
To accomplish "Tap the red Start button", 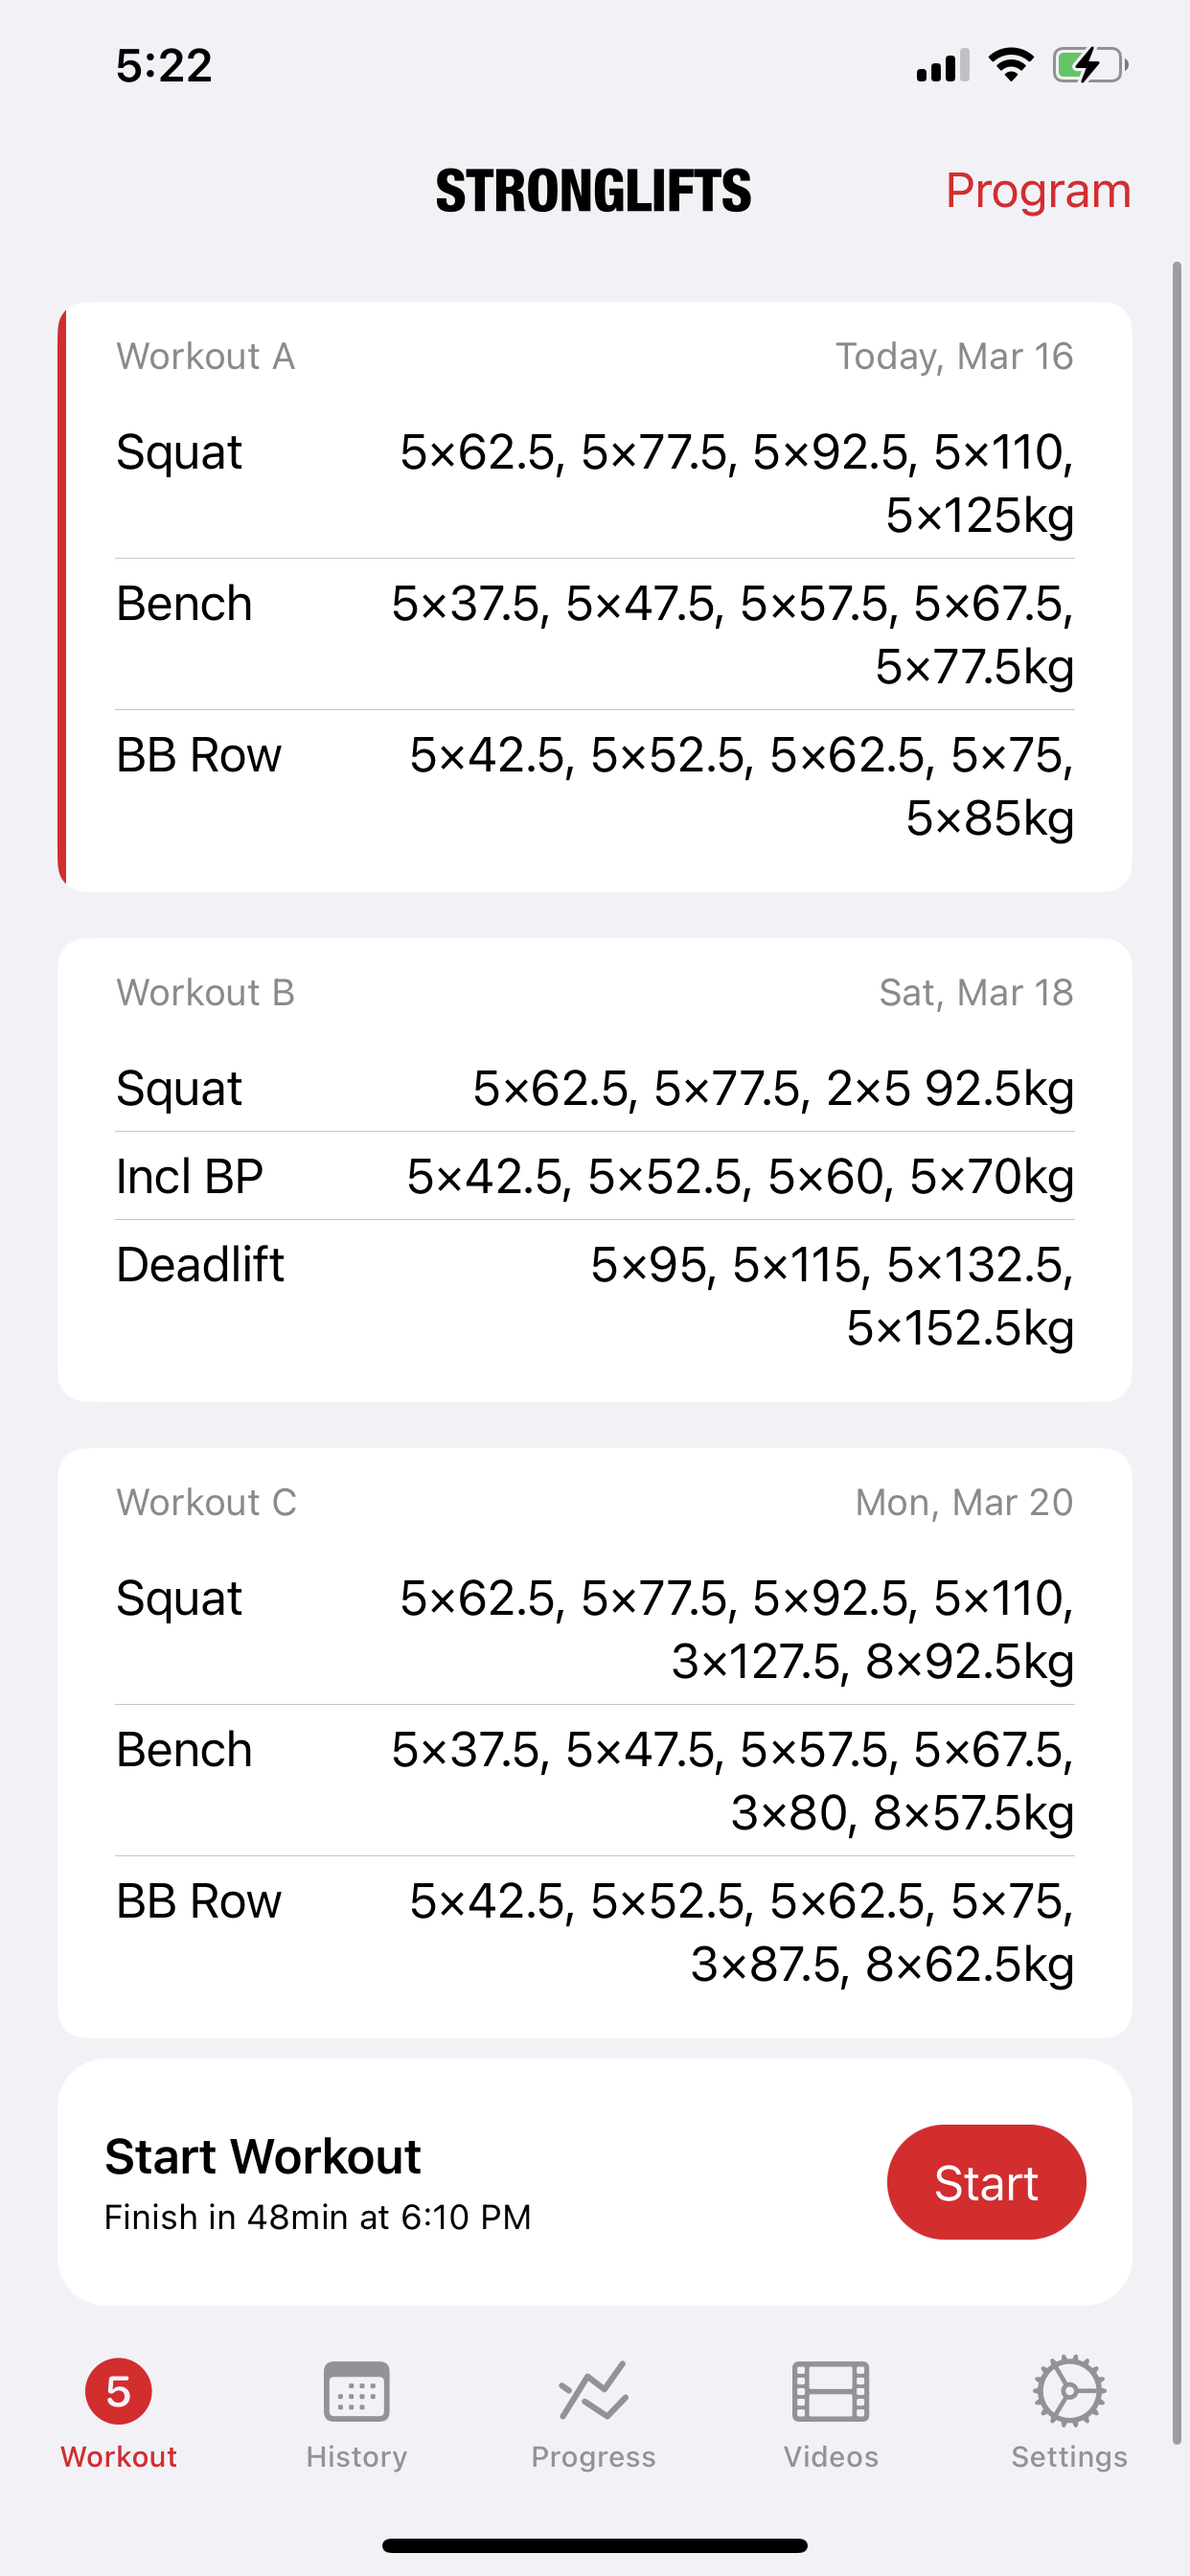I will (986, 2182).
